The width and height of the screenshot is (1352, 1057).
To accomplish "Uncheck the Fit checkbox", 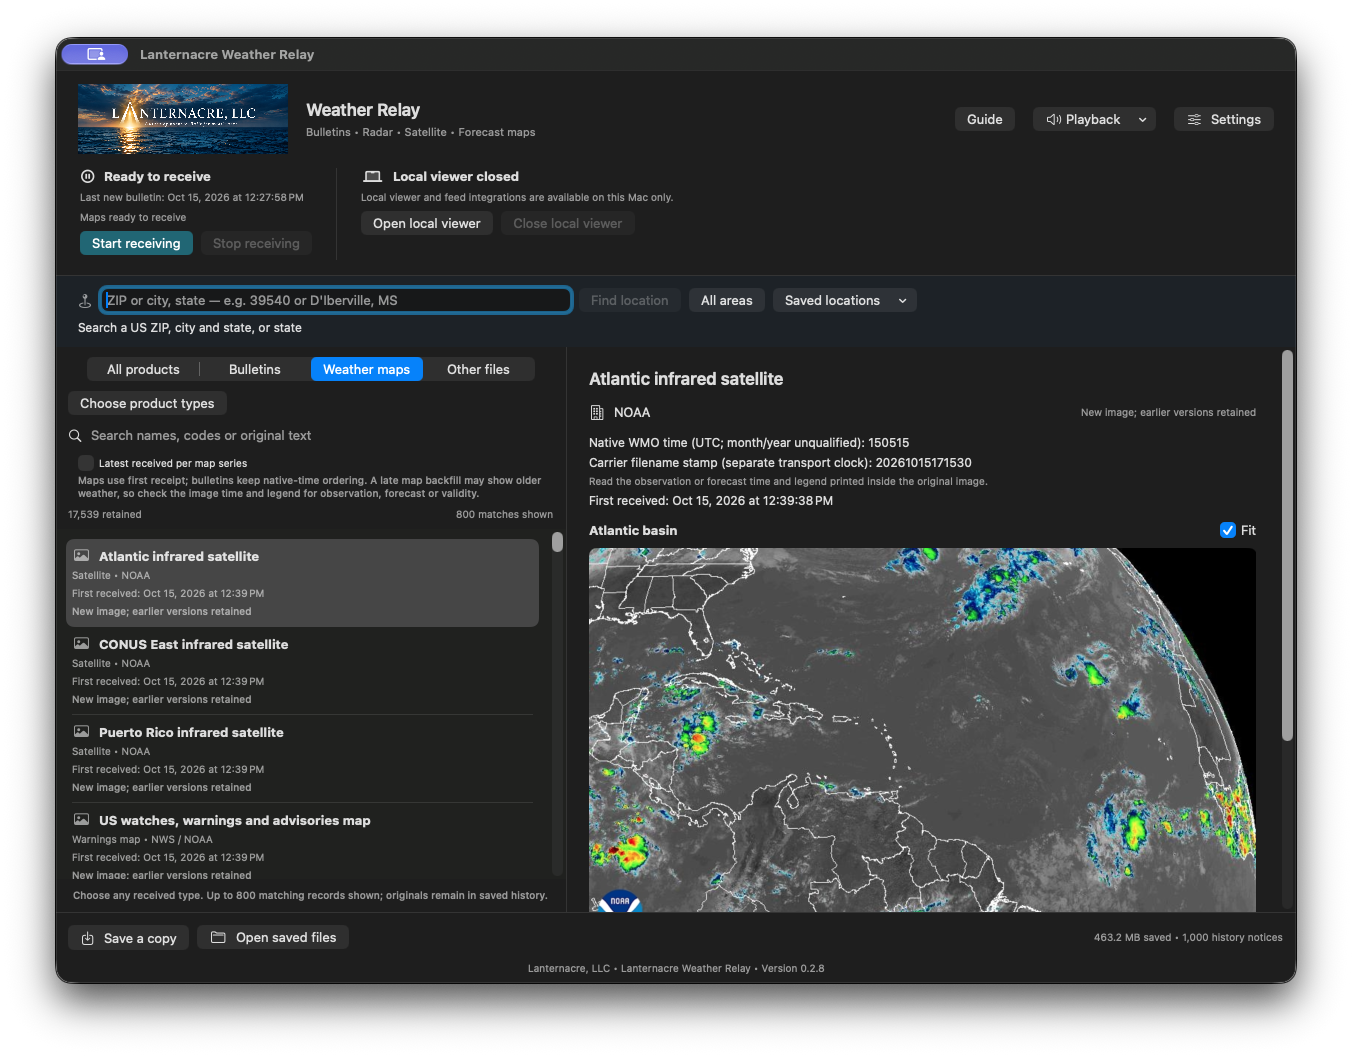I will (1228, 530).
